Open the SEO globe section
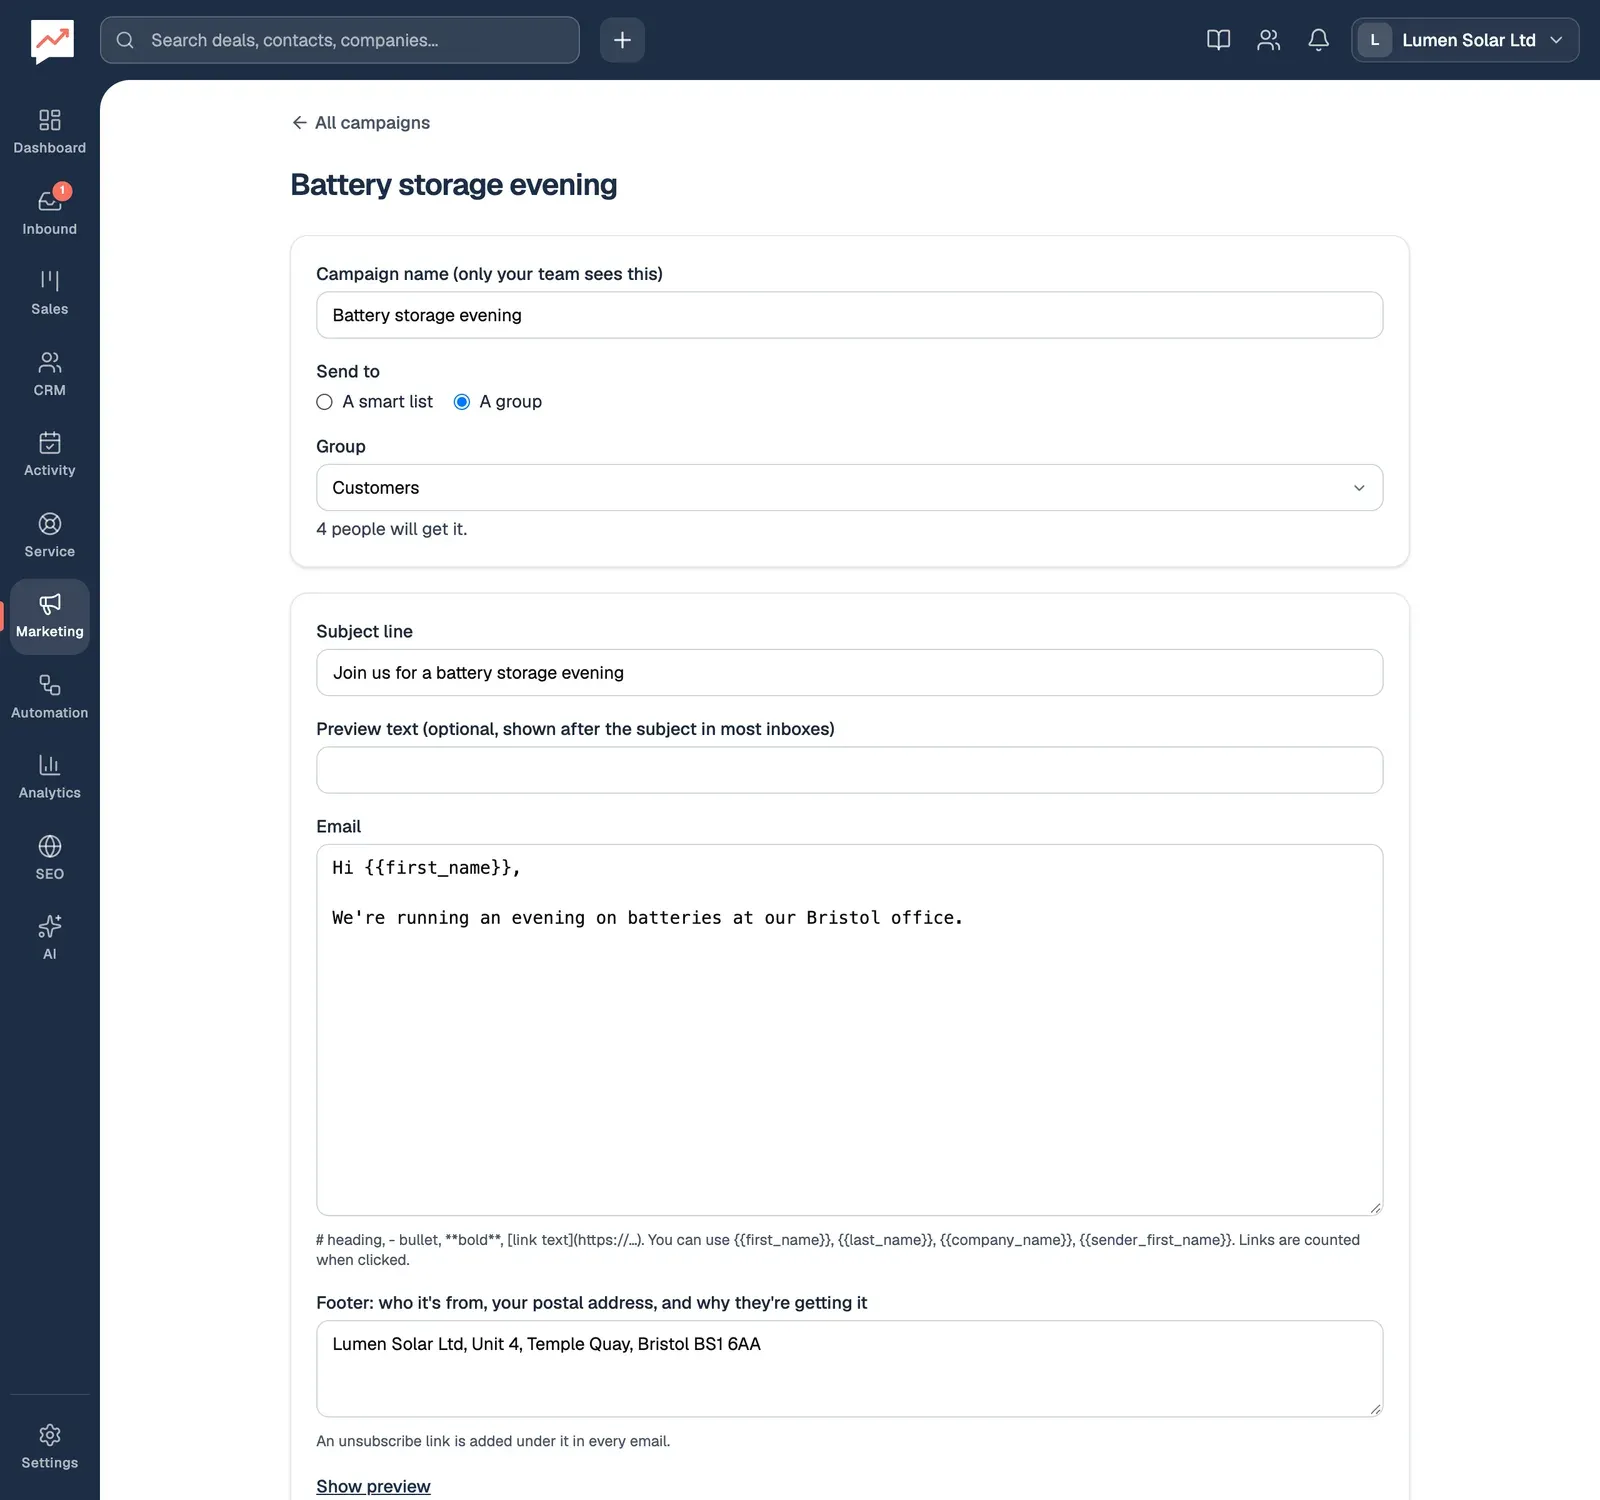This screenshot has height=1500, width=1600. coord(50,858)
